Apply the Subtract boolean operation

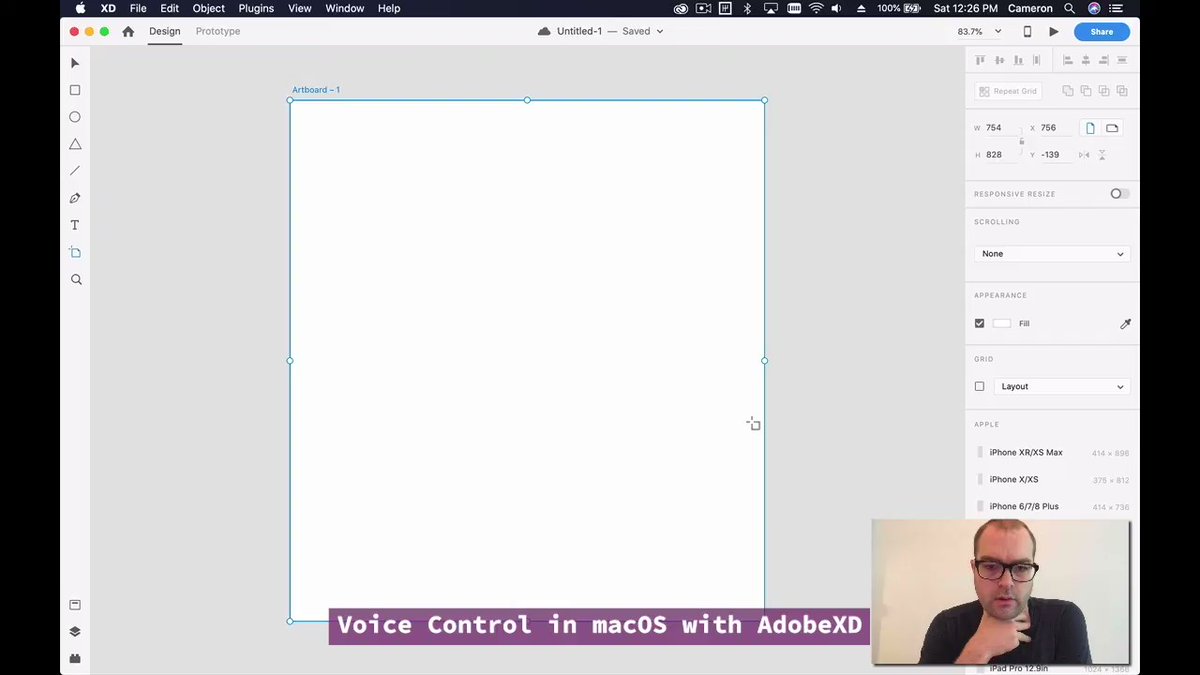(1086, 91)
